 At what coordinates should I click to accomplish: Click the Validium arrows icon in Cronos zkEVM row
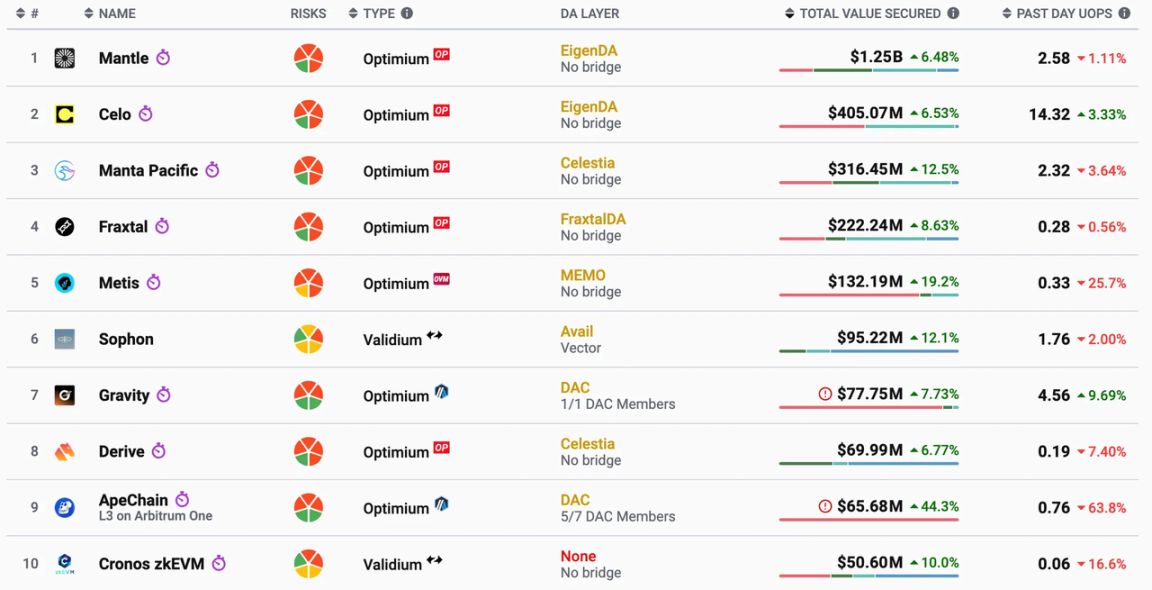click(434, 560)
